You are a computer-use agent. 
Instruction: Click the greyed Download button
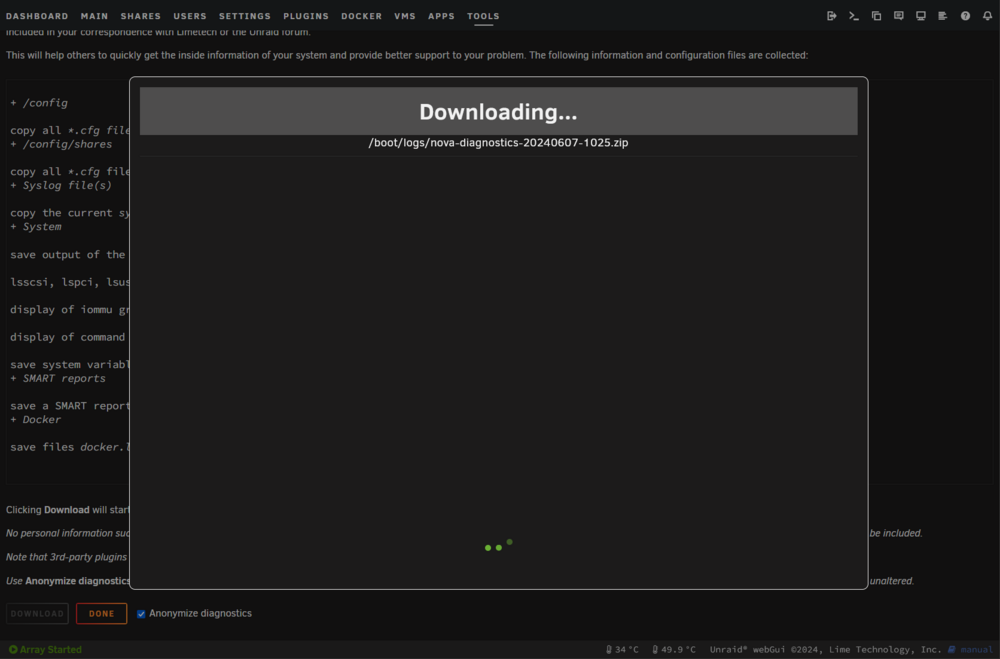37,614
